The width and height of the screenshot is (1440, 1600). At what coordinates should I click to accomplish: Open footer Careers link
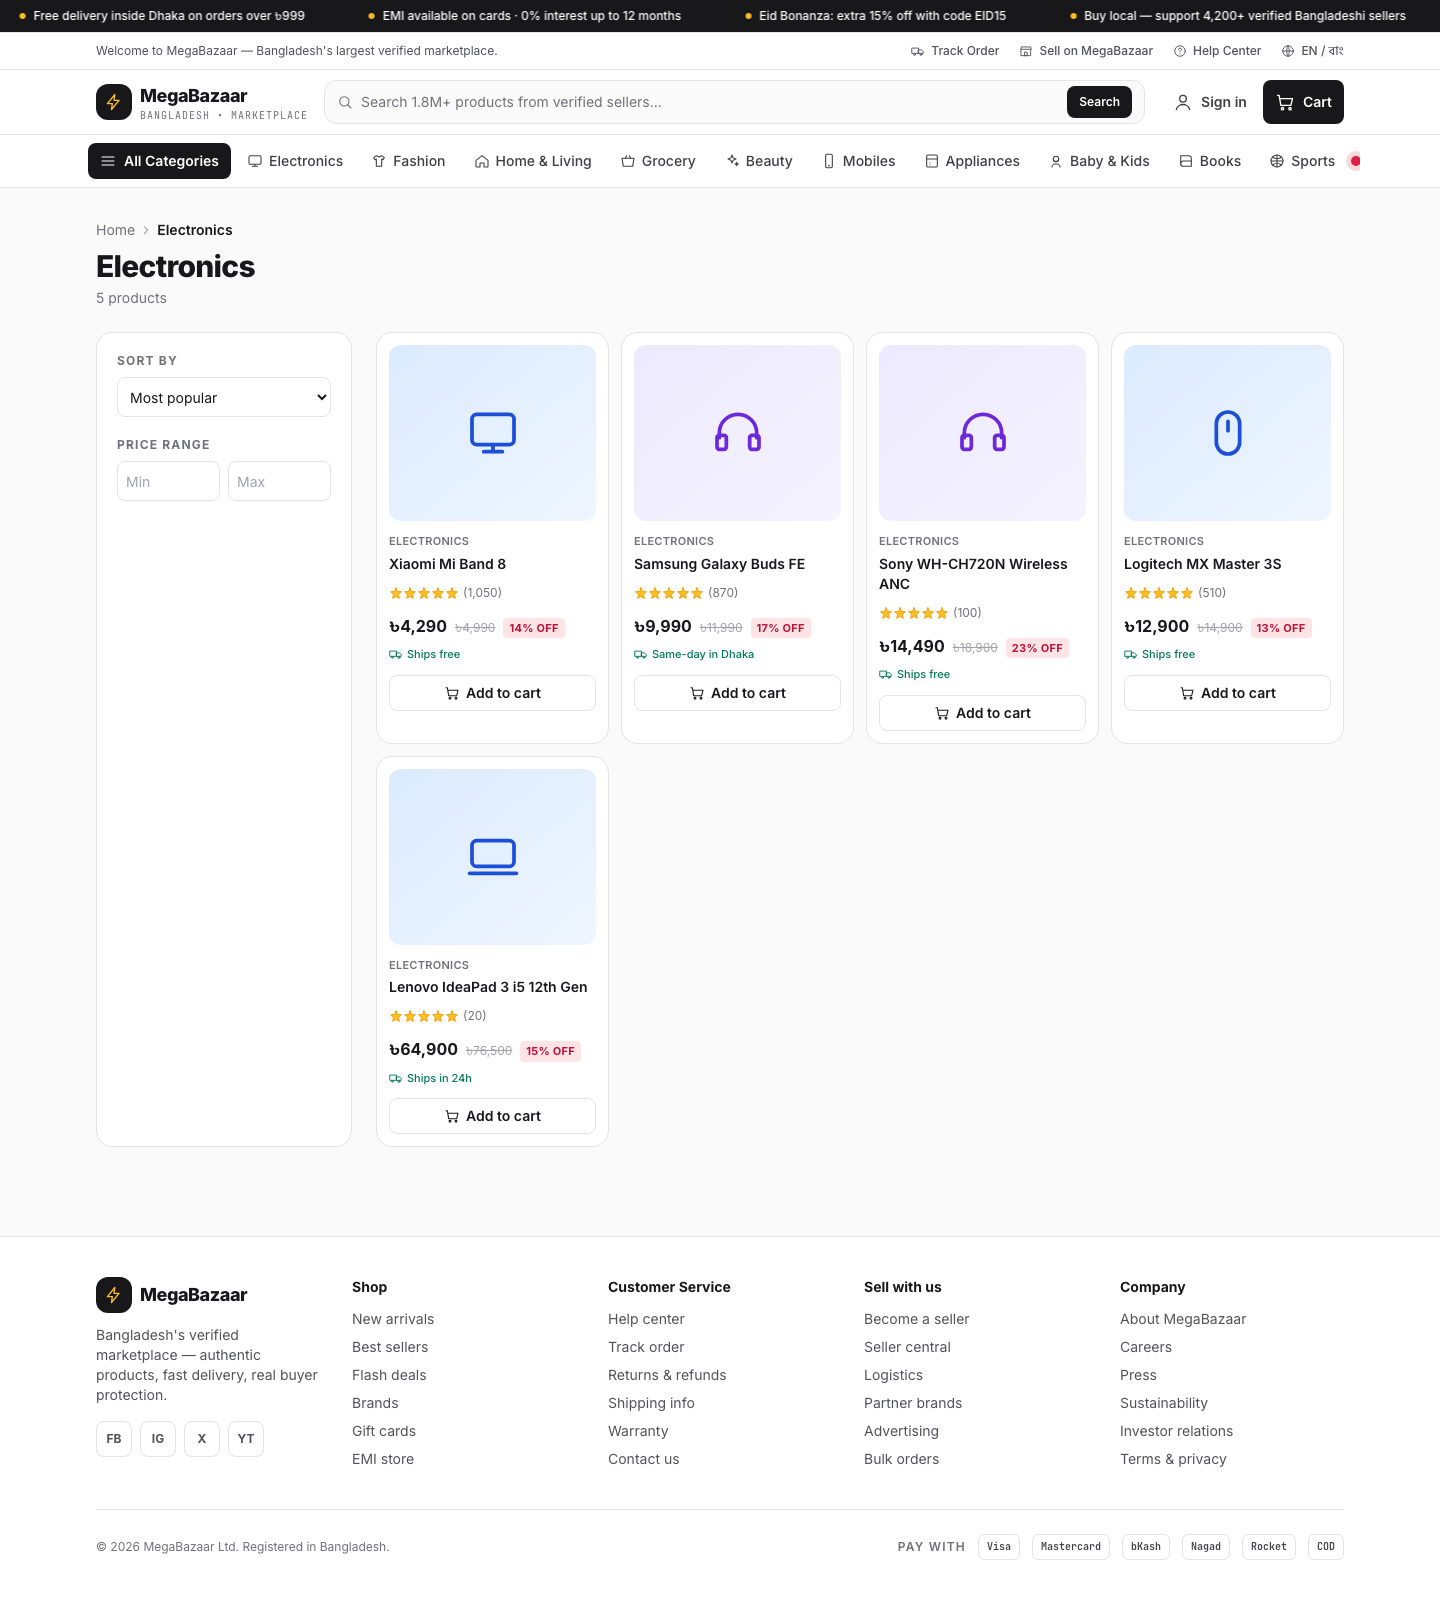[x=1146, y=1347]
